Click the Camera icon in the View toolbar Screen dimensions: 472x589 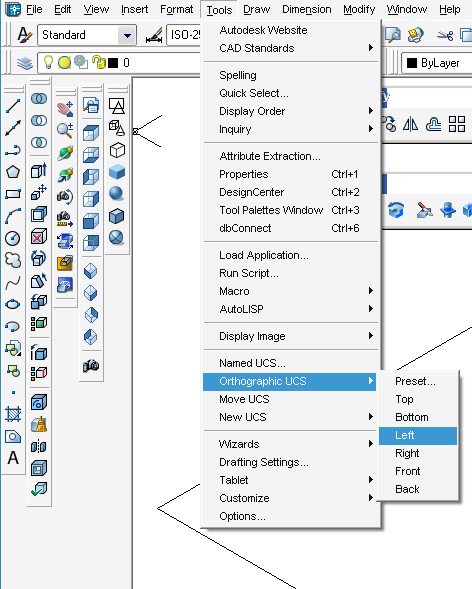91,365
